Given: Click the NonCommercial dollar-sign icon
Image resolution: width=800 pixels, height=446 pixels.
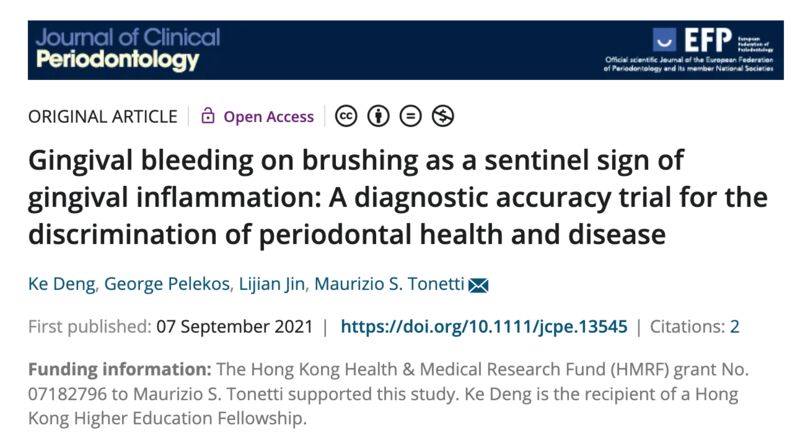Looking at the screenshot, I should pos(443,116).
